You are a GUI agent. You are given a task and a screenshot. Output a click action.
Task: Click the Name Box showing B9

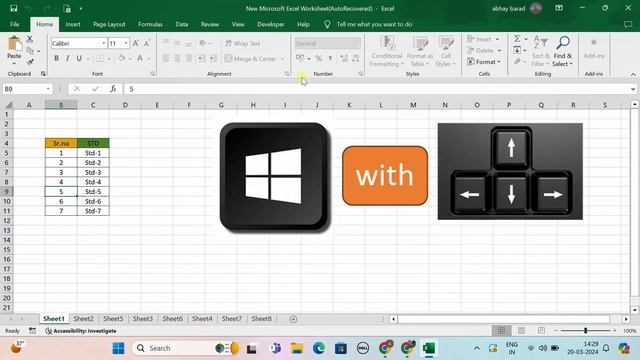coord(27,89)
